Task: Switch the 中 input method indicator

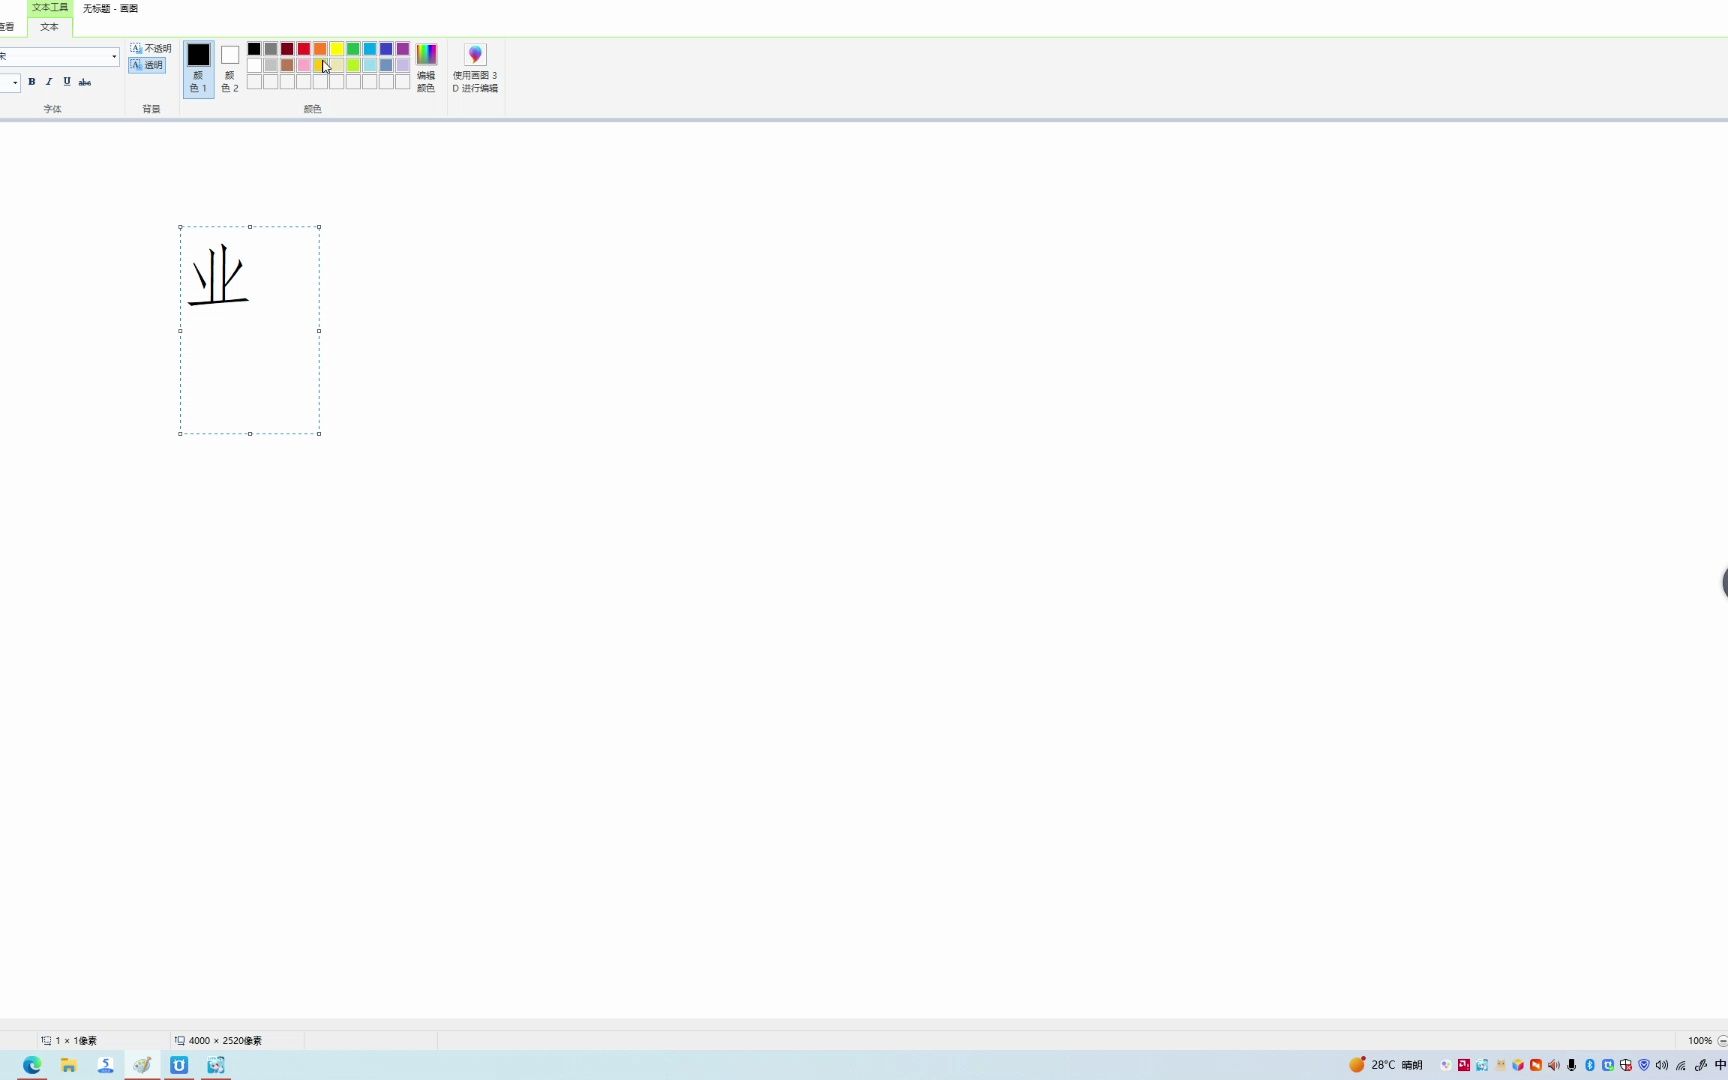Action: coord(1720,1065)
